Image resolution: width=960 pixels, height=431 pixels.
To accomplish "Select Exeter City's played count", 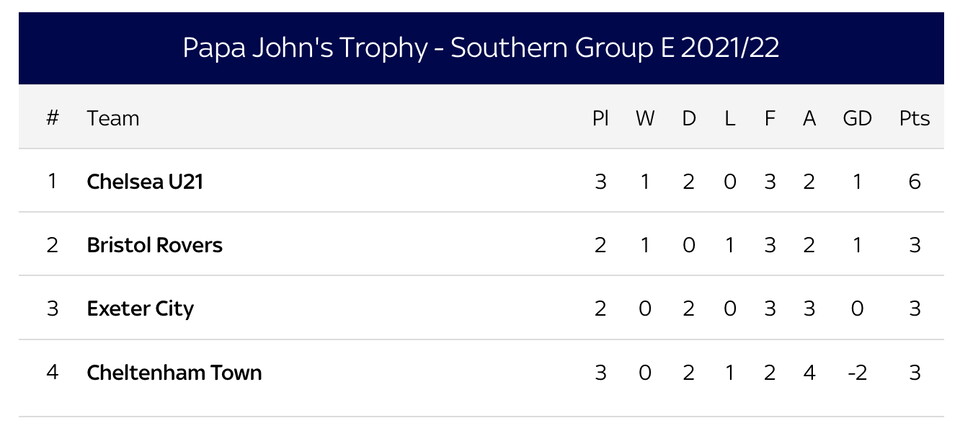I will (x=600, y=309).
